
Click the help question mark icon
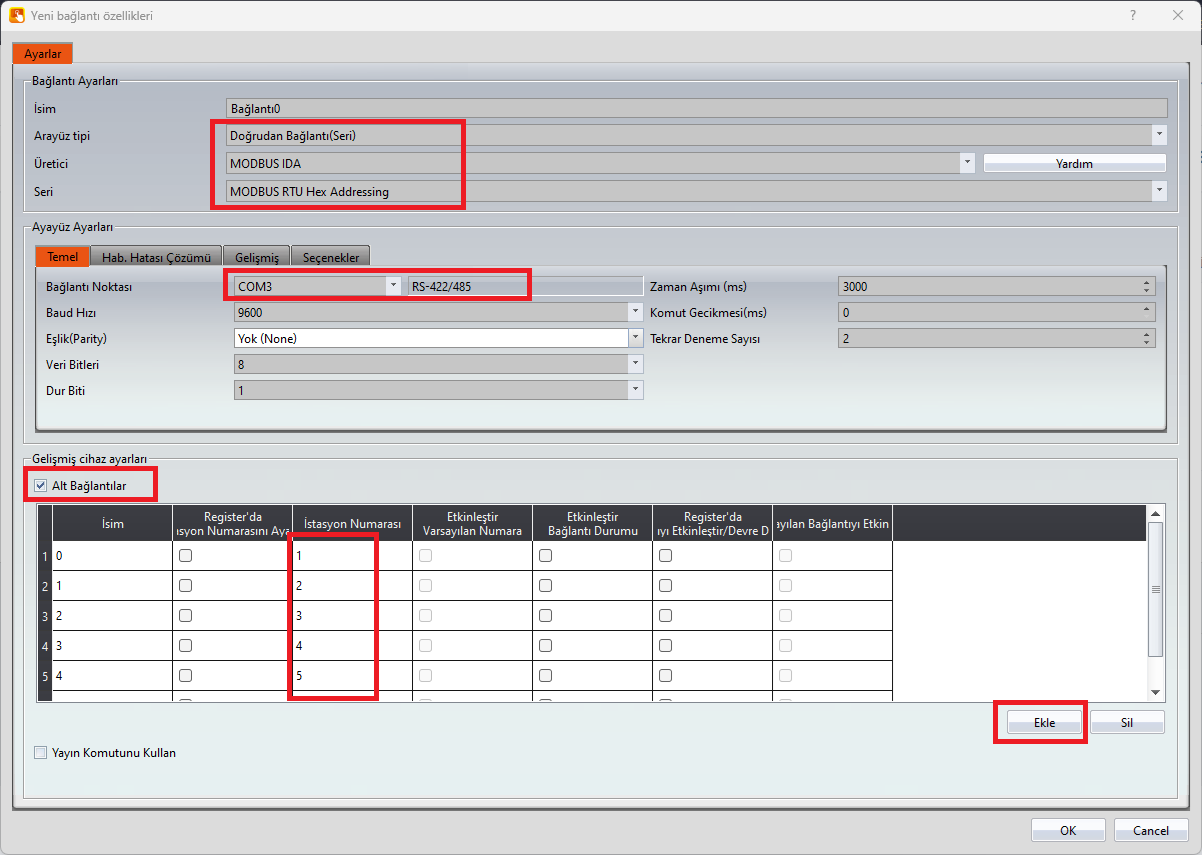point(1133,16)
